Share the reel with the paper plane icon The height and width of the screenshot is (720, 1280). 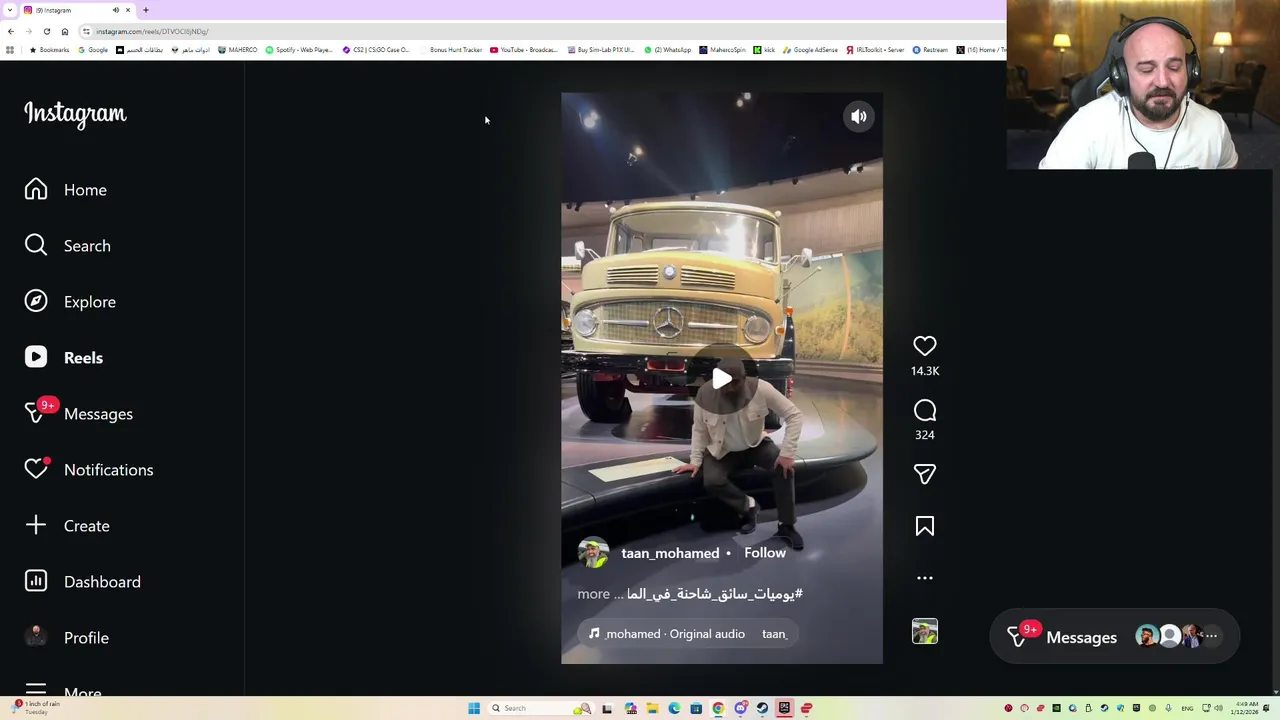(x=925, y=474)
